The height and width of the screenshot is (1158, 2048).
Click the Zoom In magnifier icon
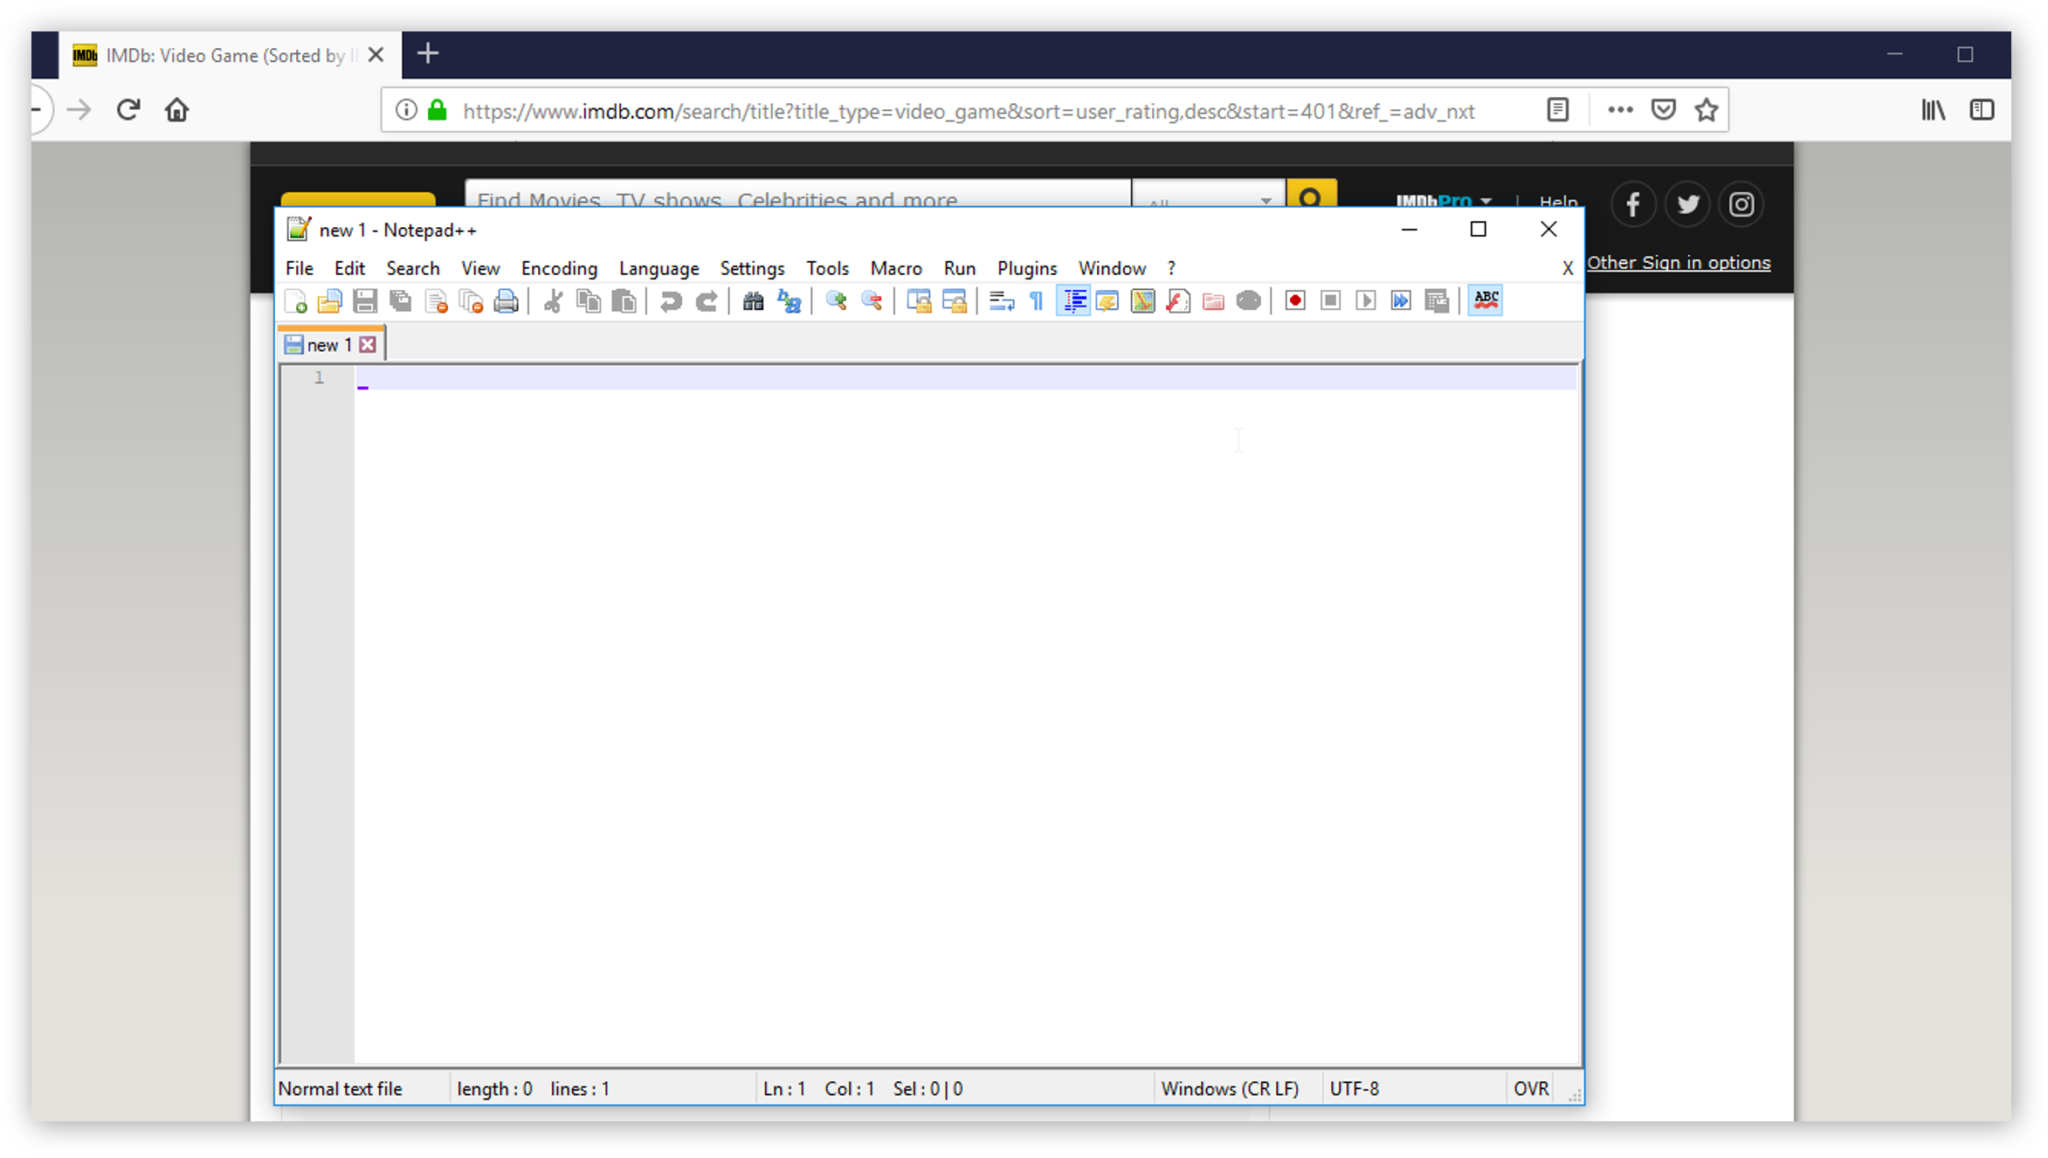(836, 301)
